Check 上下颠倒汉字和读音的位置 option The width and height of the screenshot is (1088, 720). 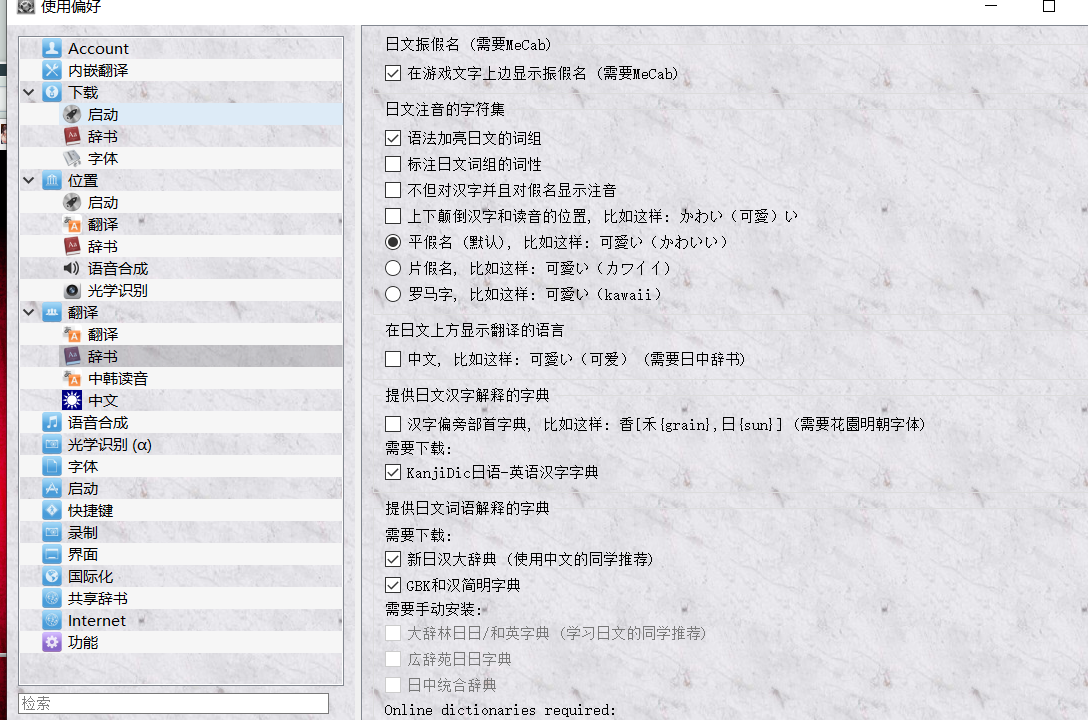[393, 216]
